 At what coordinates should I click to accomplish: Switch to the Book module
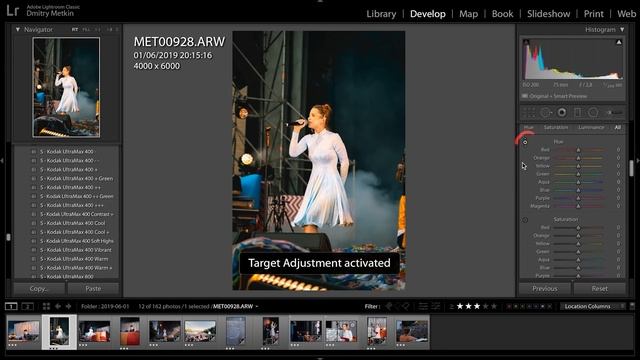point(502,14)
